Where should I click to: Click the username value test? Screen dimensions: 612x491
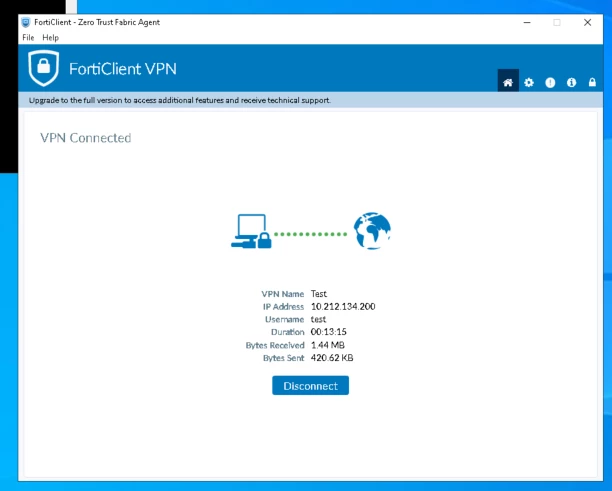pos(318,319)
